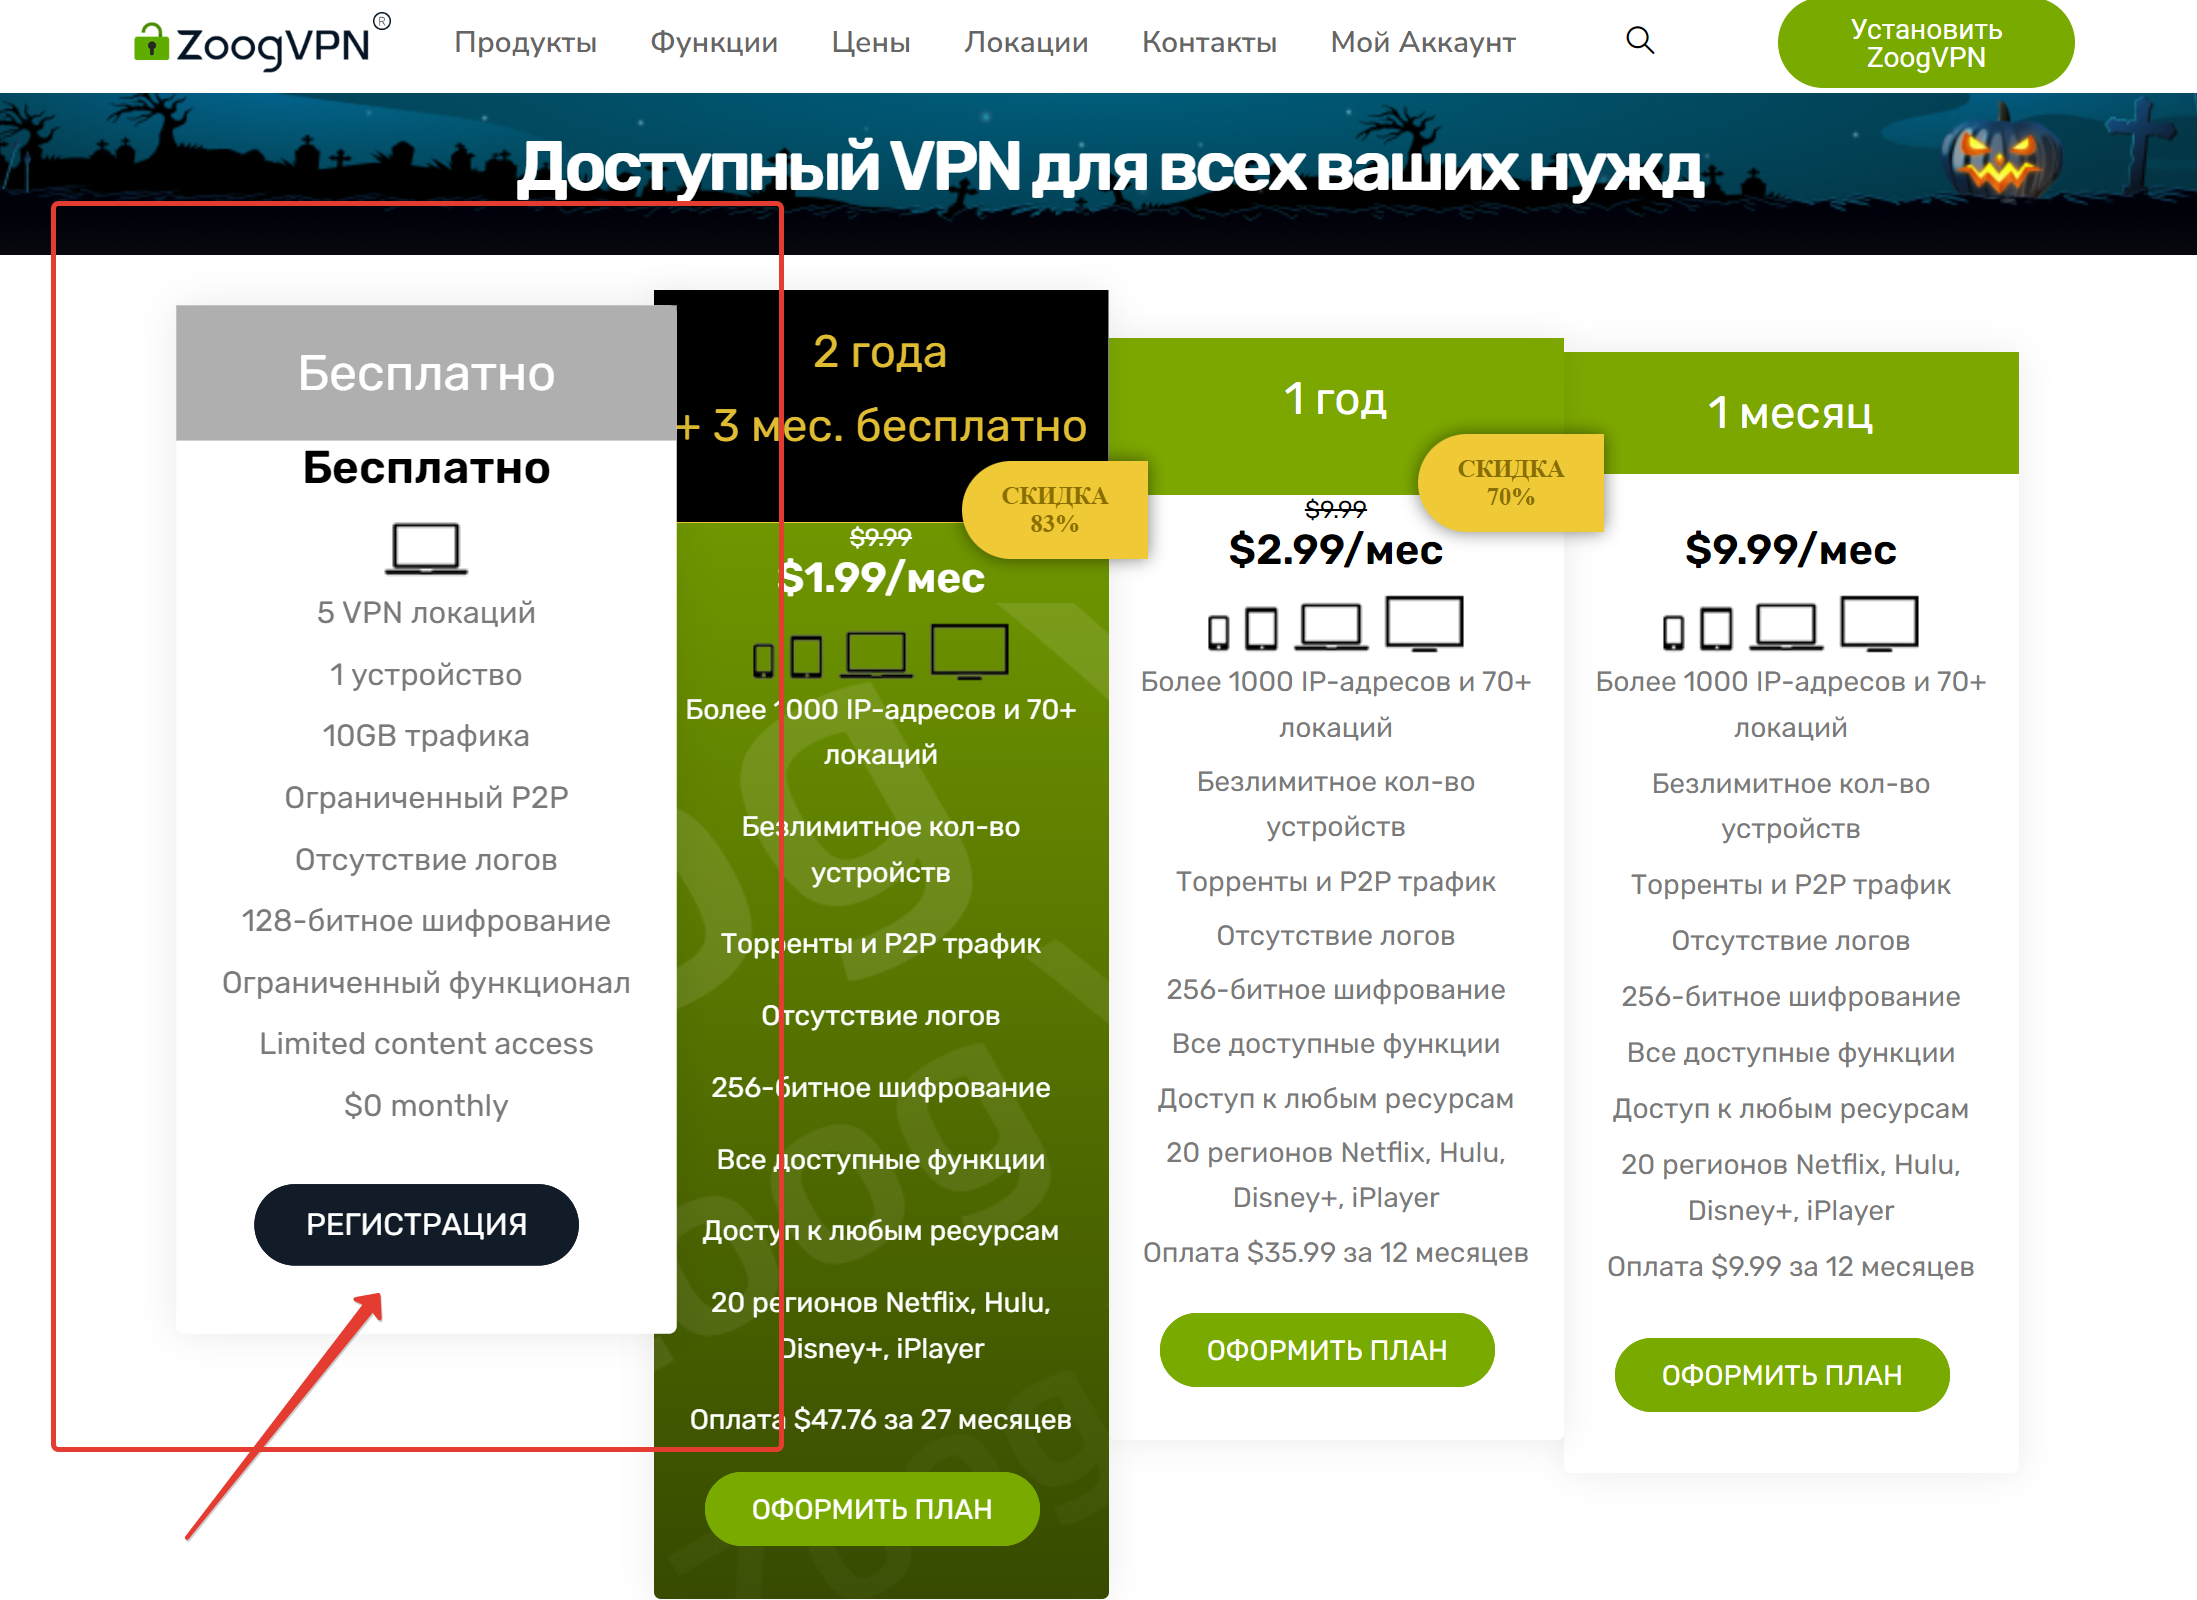
Task: Go to the Цены page
Action: (x=870, y=42)
